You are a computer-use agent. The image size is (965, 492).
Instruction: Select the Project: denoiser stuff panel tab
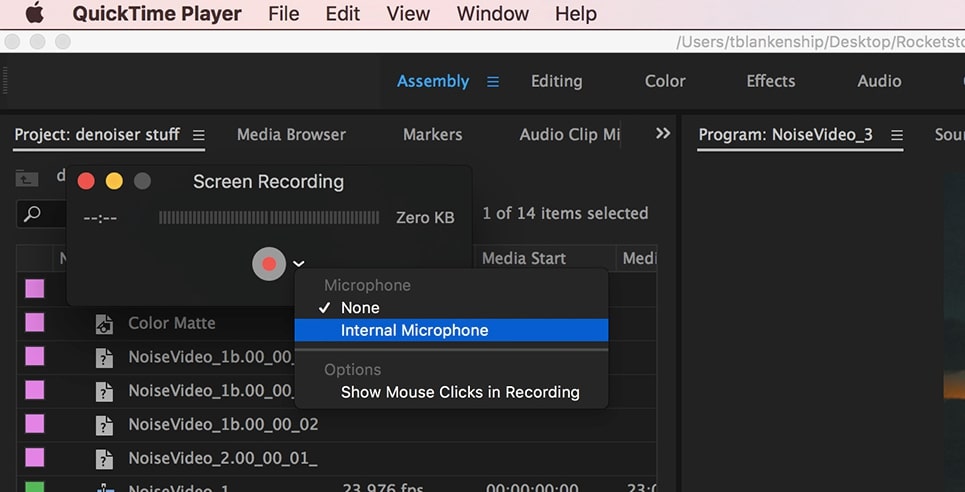(x=97, y=135)
